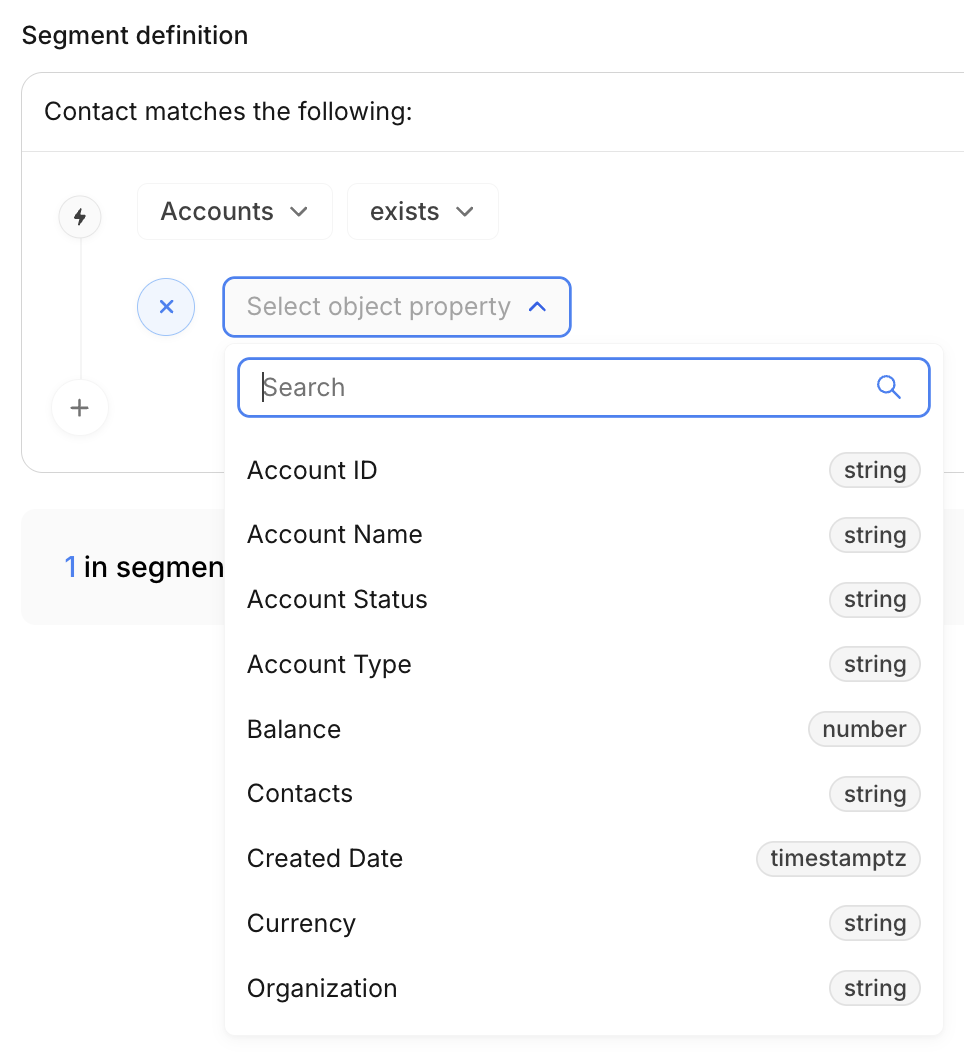Choose the Organization property
Image resolution: width=964 pixels, height=1056 pixels.
click(x=322, y=989)
